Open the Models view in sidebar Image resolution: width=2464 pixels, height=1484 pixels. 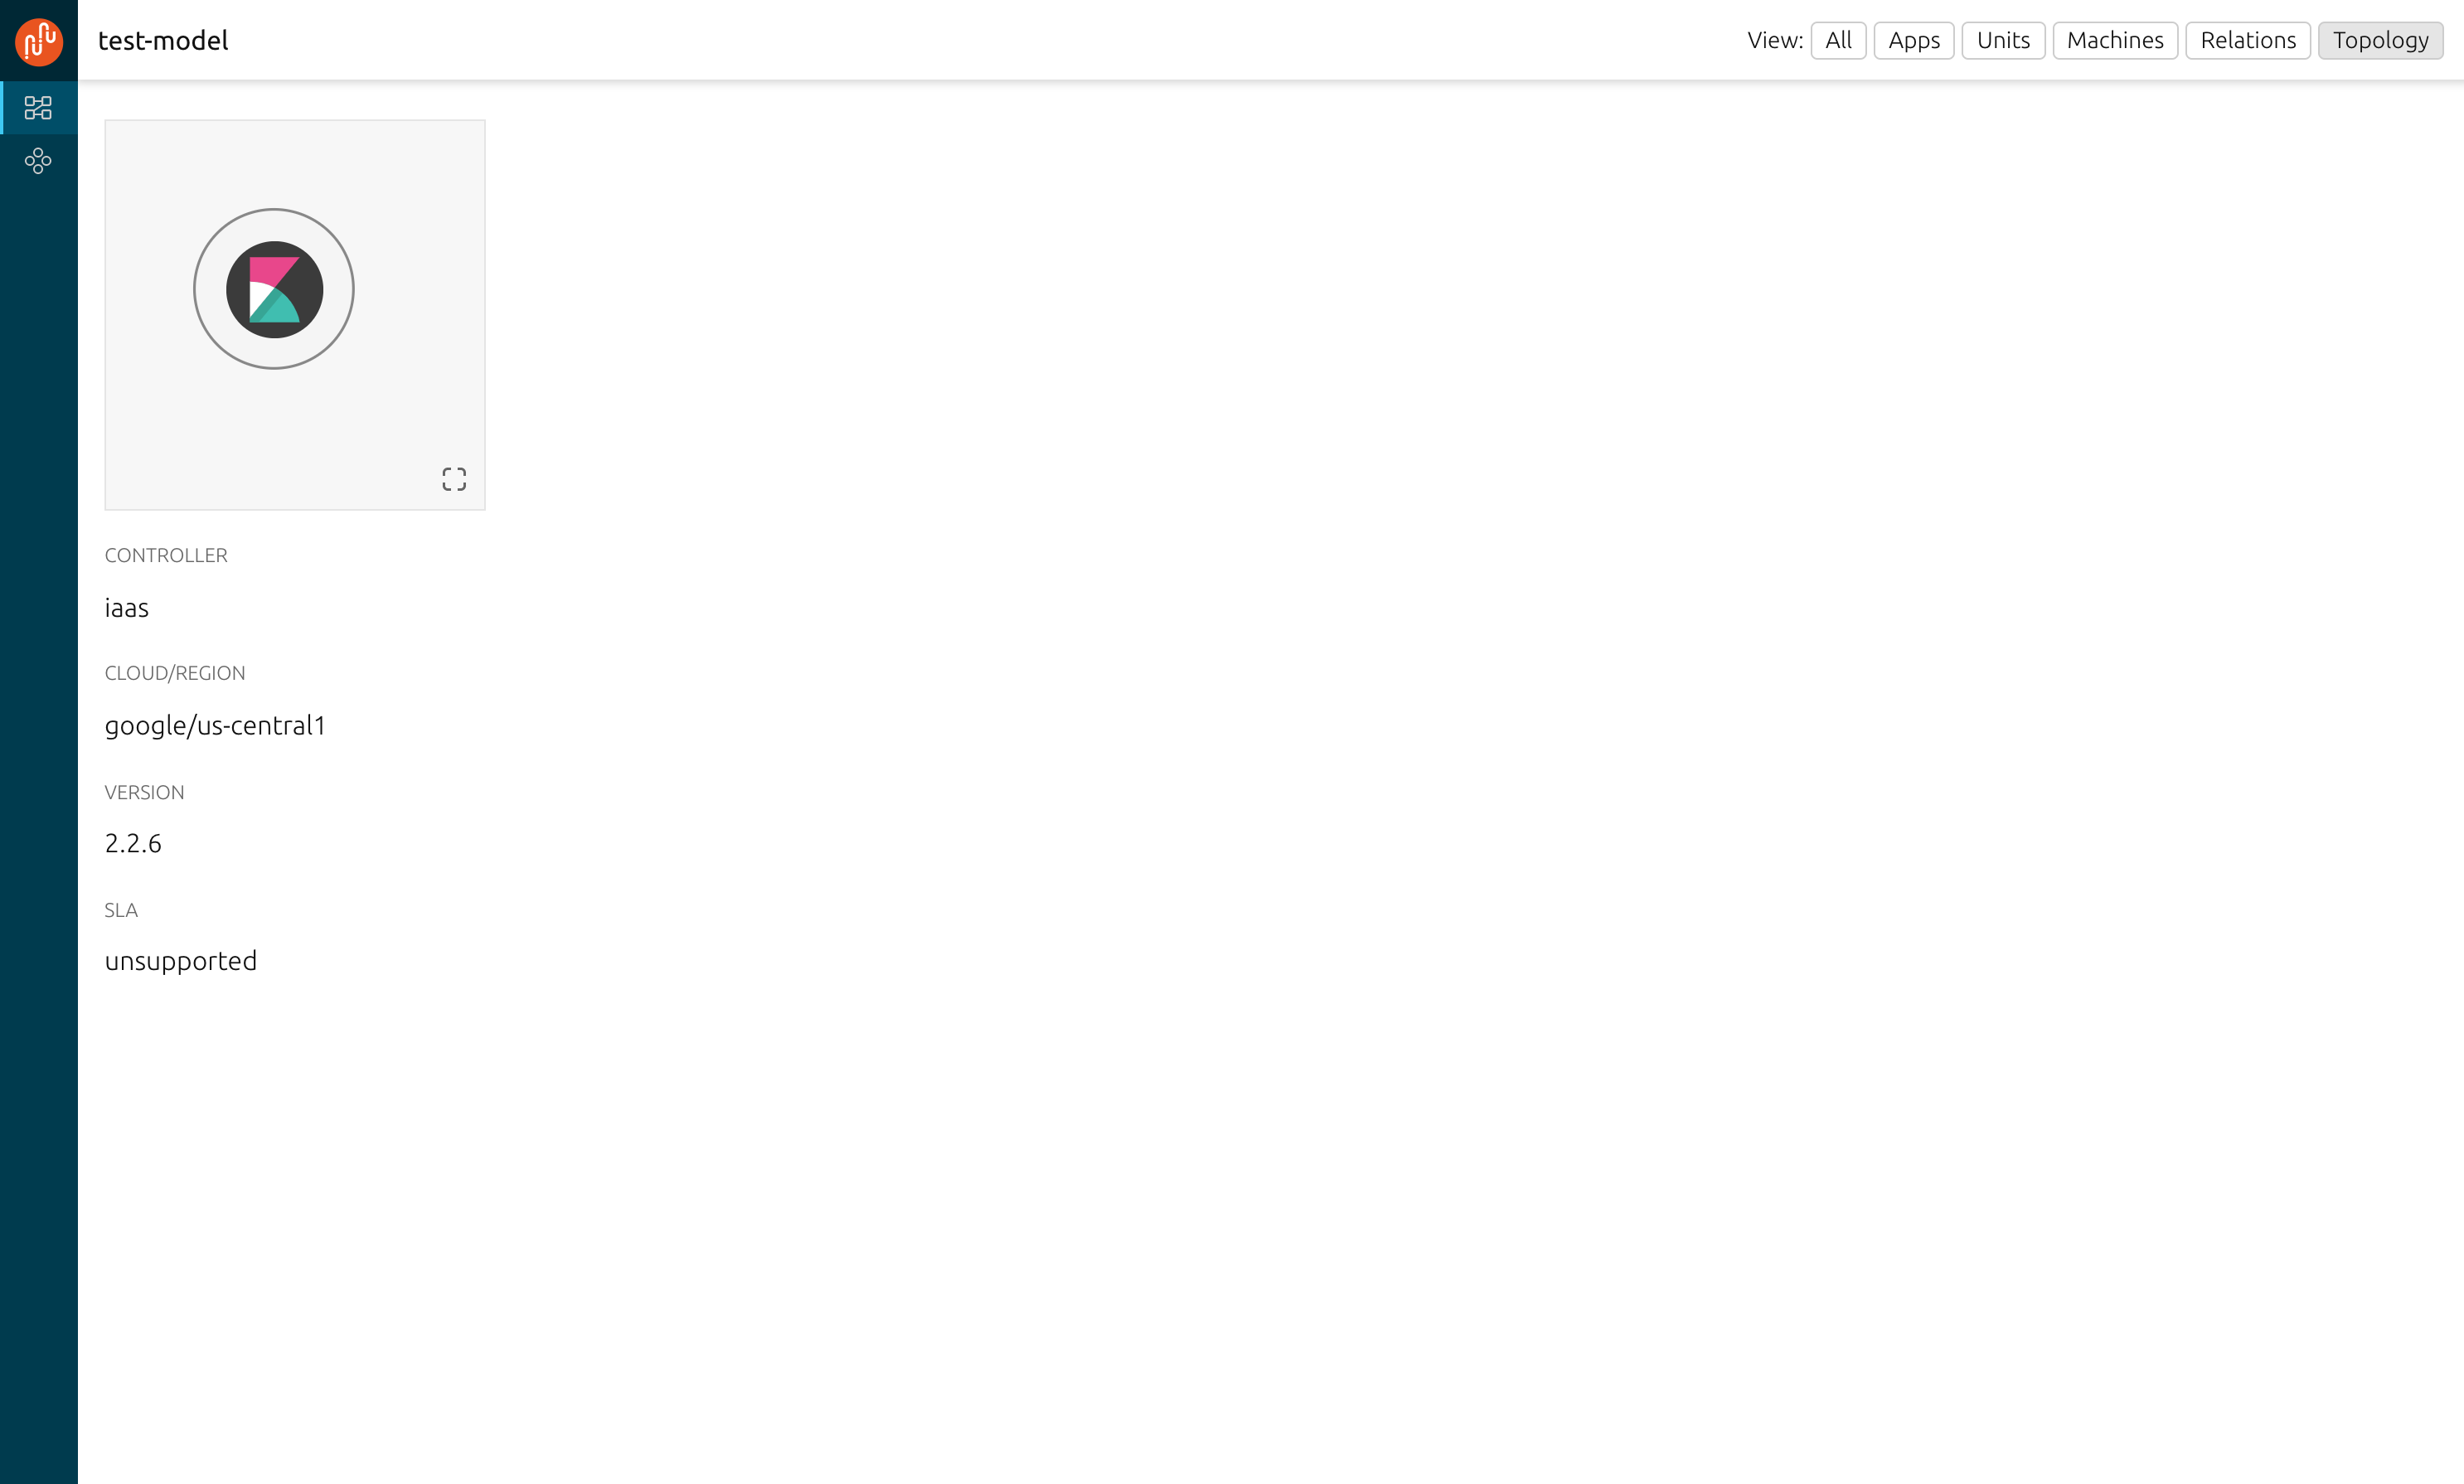[x=38, y=108]
